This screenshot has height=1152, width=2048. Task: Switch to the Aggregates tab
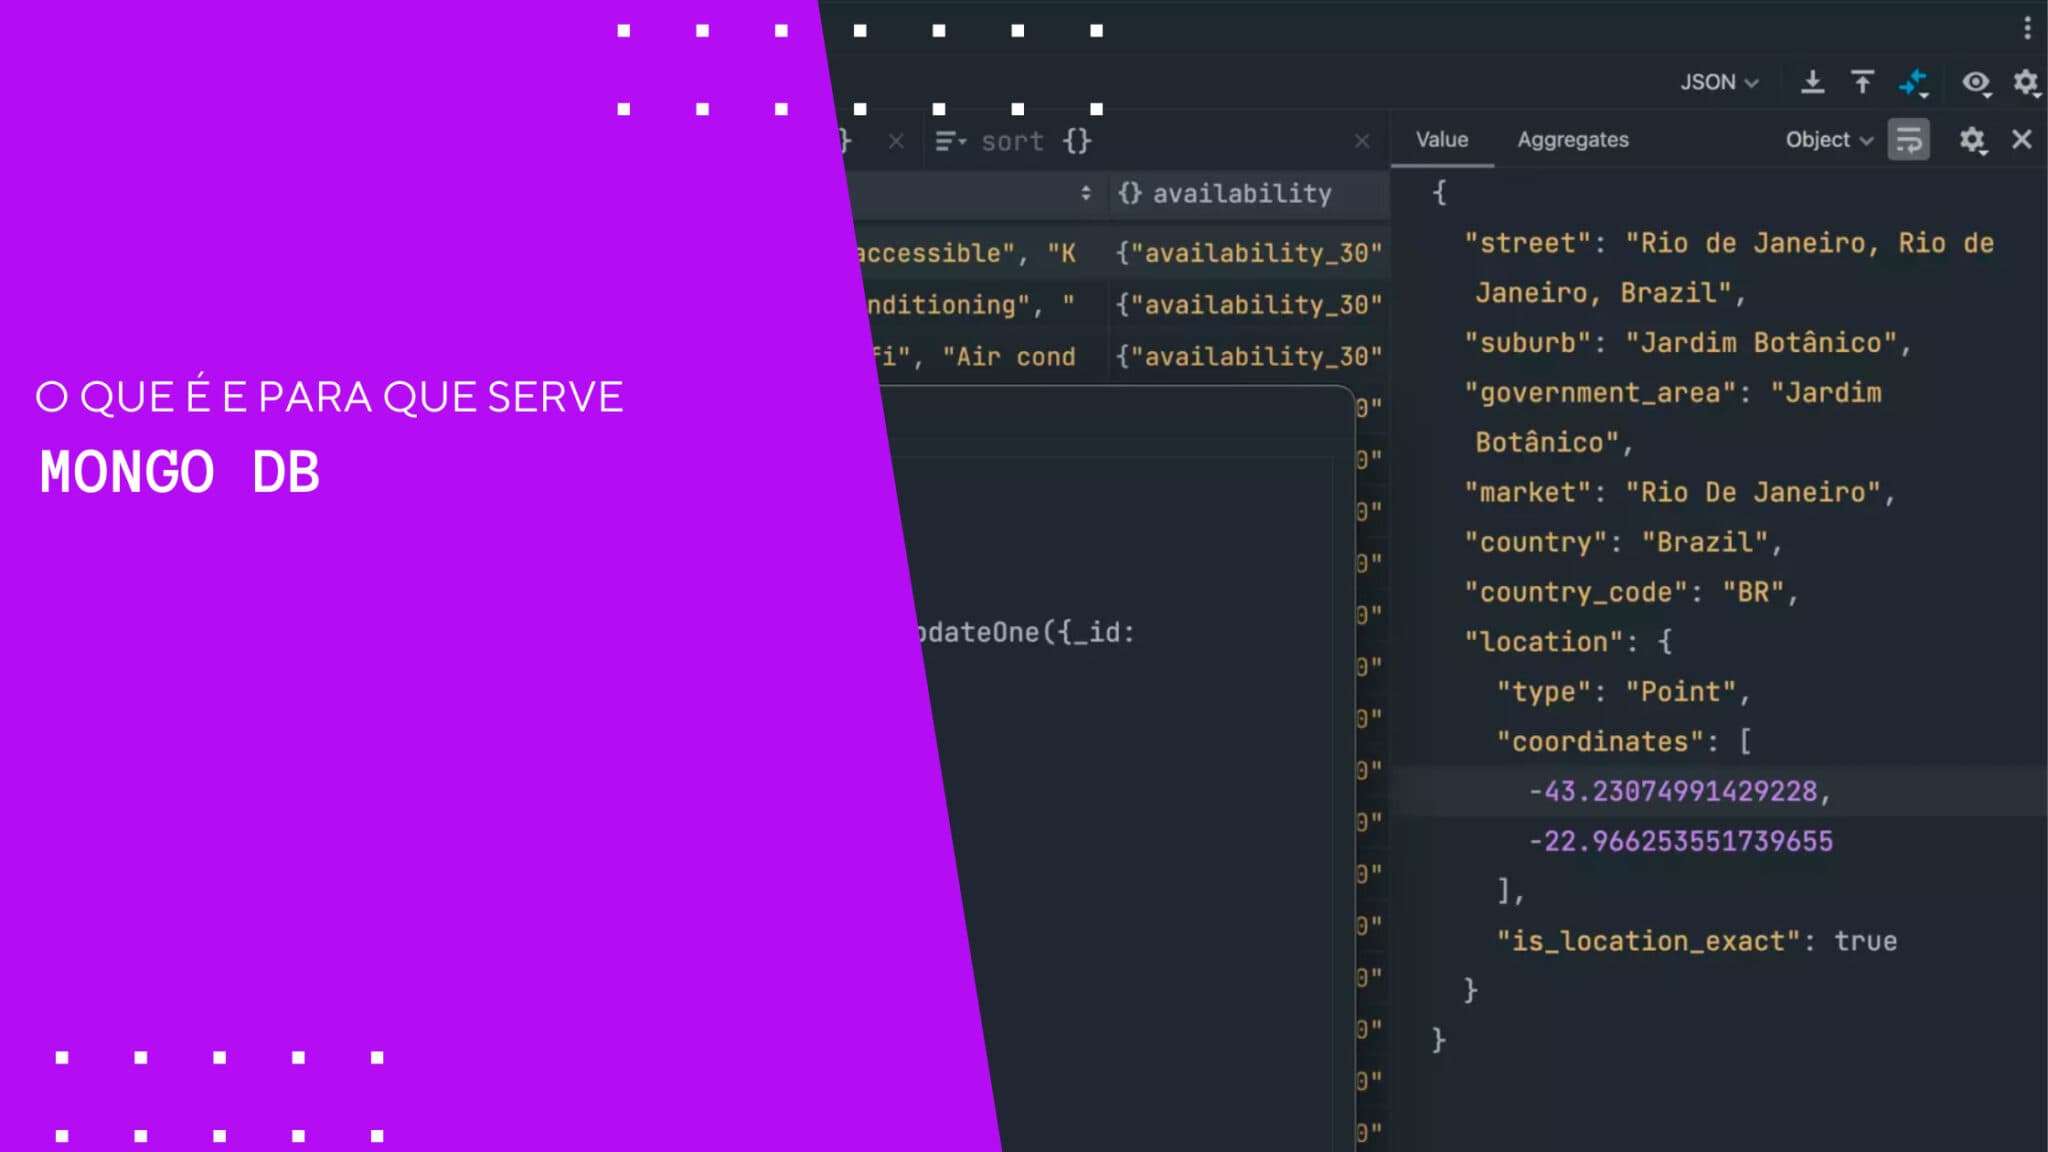pyautogui.click(x=1573, y=140)
